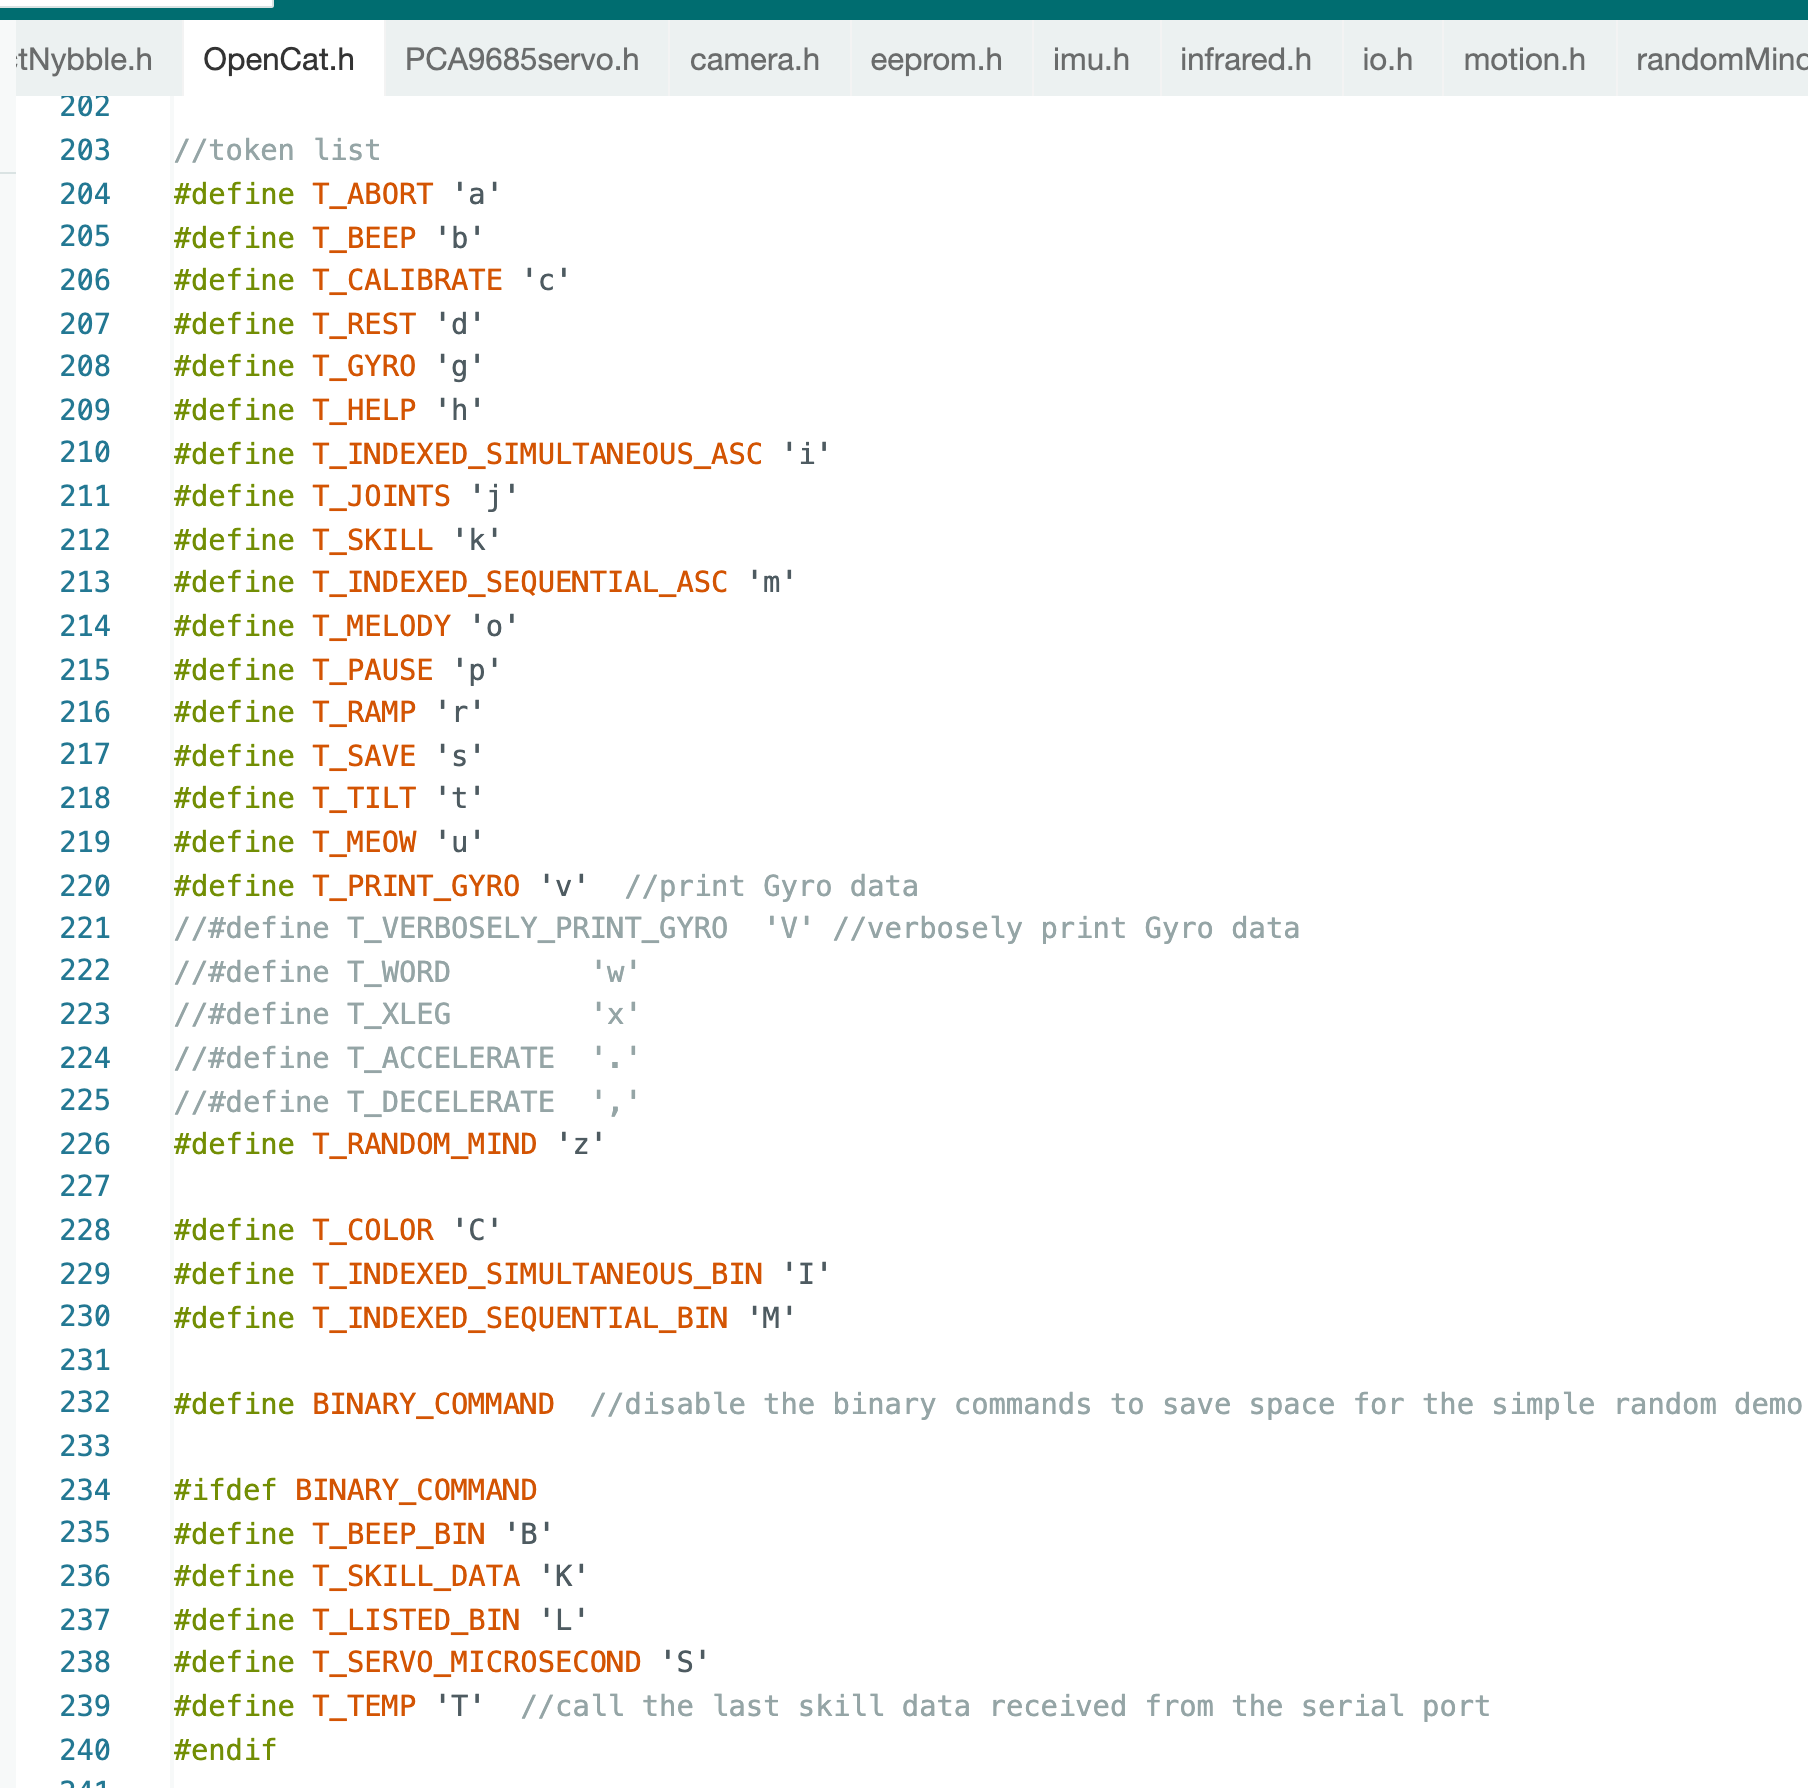Image resolution: width=1808 pixels, height=1788 pixels.
Task: Click the BINARY_COMMAND macro on the #define line
Action: (x=433, y=1404)
